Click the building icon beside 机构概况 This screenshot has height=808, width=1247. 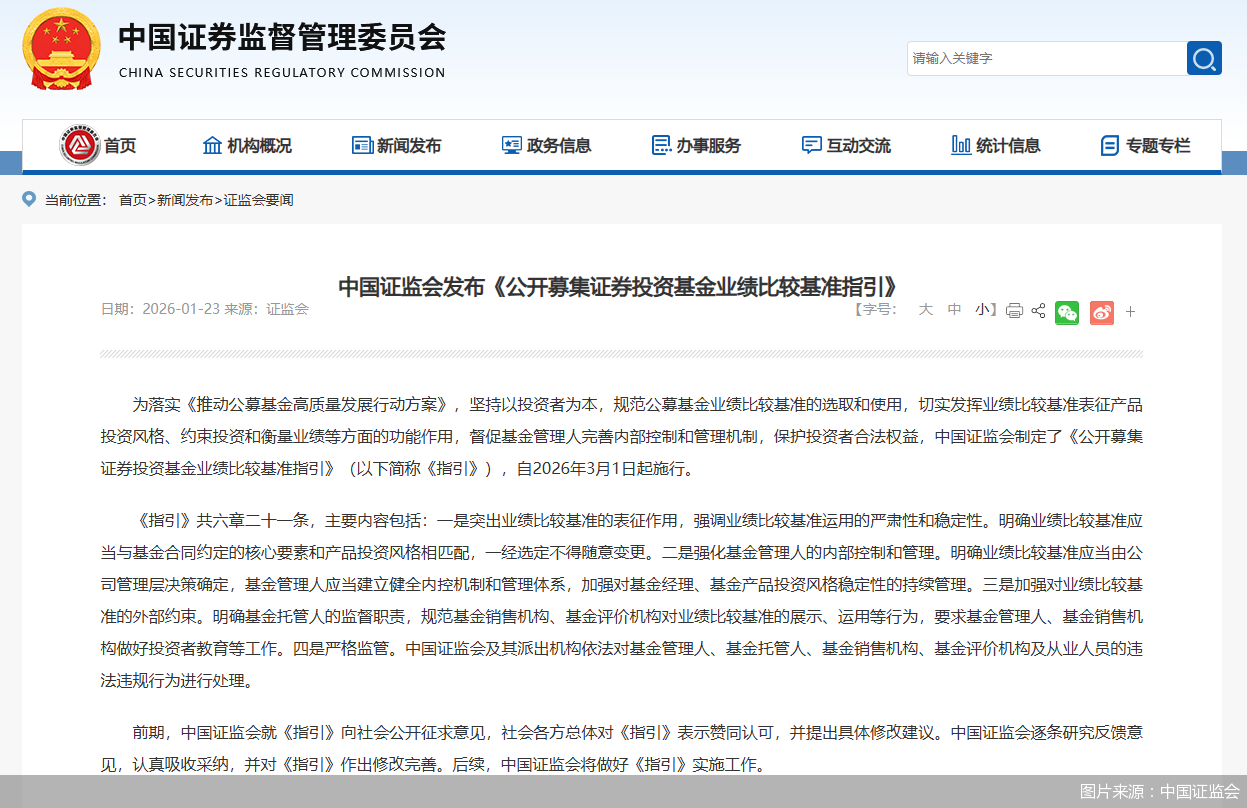[x=211, y=144]
